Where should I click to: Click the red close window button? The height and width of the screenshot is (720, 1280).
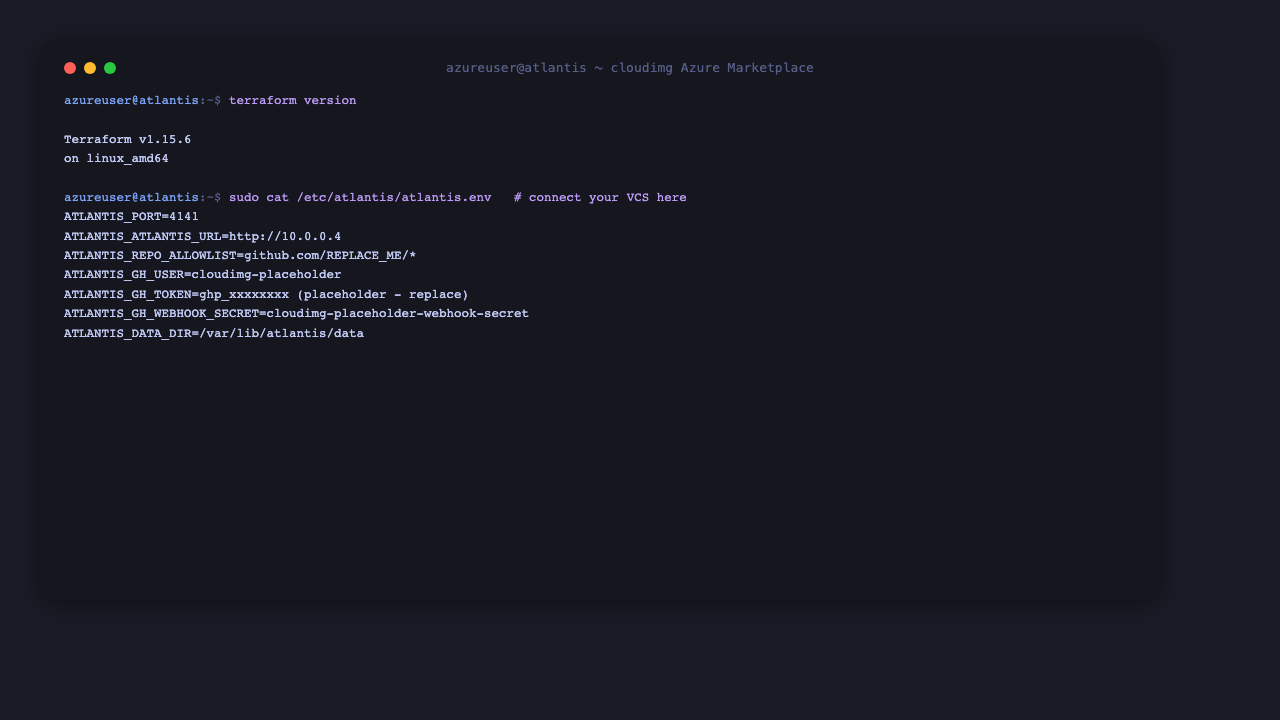[70, 68]
